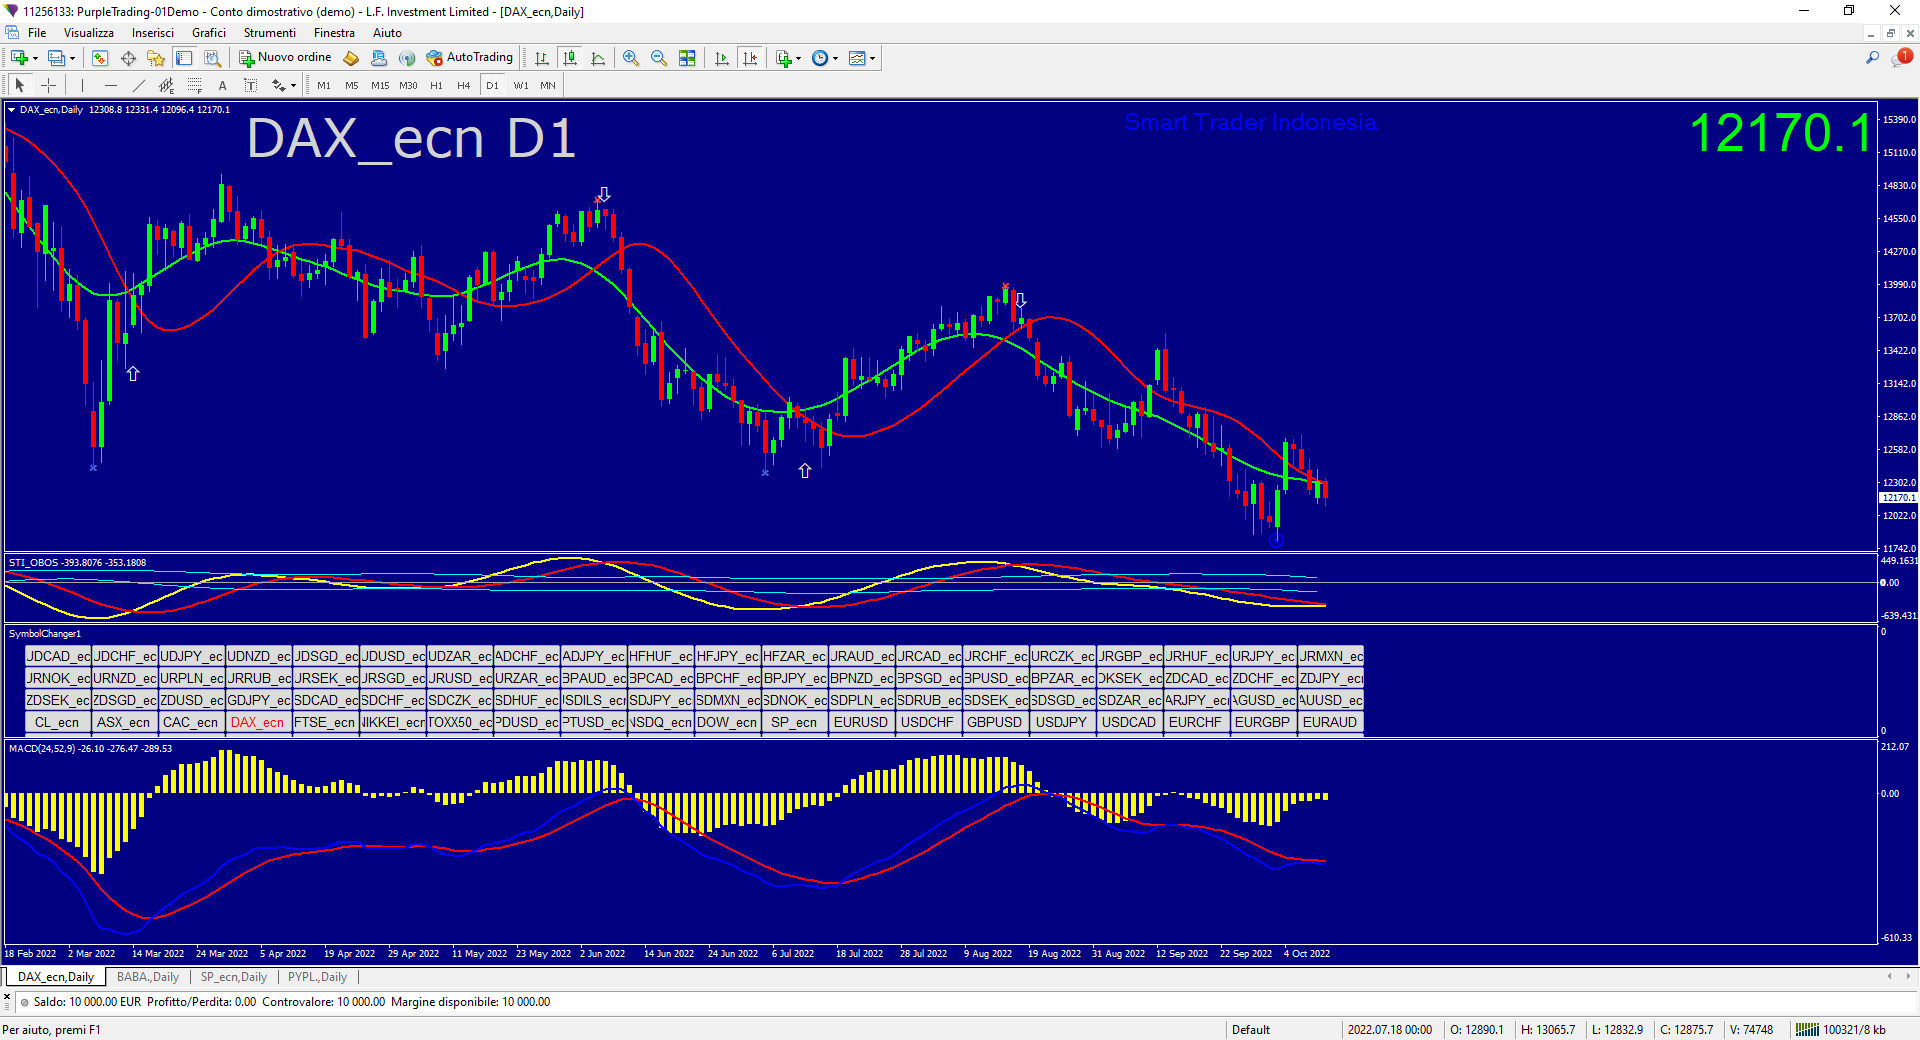The height and width of the screenshot is (1040, 1920).
Task: Toggle the AutoTrading button
Action: click(470, 58)
